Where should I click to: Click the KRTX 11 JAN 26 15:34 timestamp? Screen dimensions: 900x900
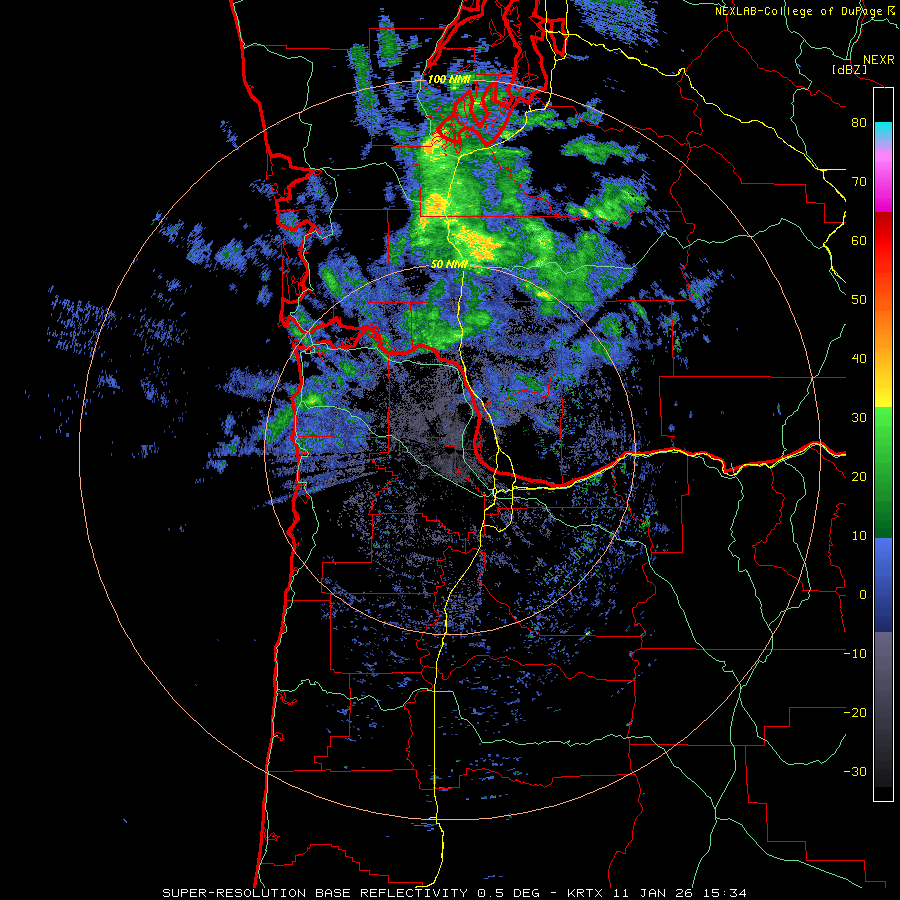(x=657, y=893)
